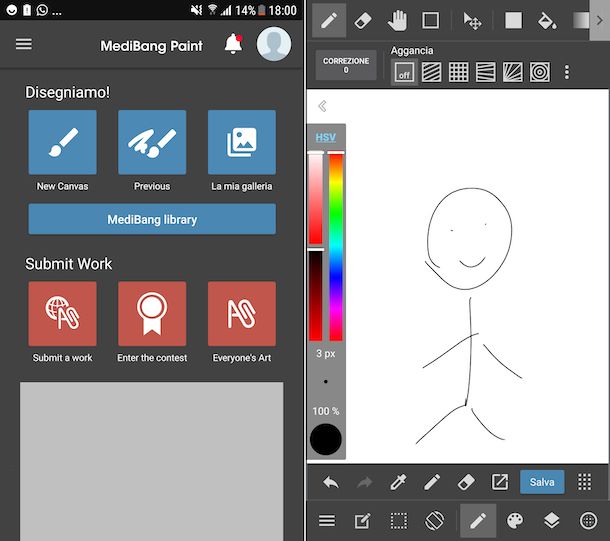Image resolution: width=610 pixels, height=541 pixels.
Task: Open the selection menu dashed square
Action: click(399, 521)
